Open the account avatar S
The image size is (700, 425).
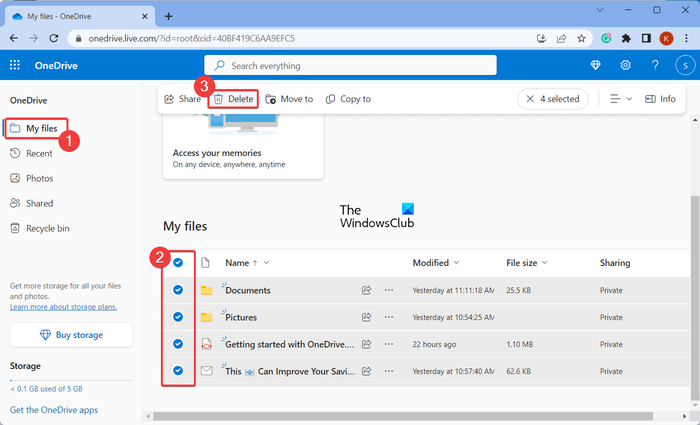pyautogui.click(x=685, y=65)
